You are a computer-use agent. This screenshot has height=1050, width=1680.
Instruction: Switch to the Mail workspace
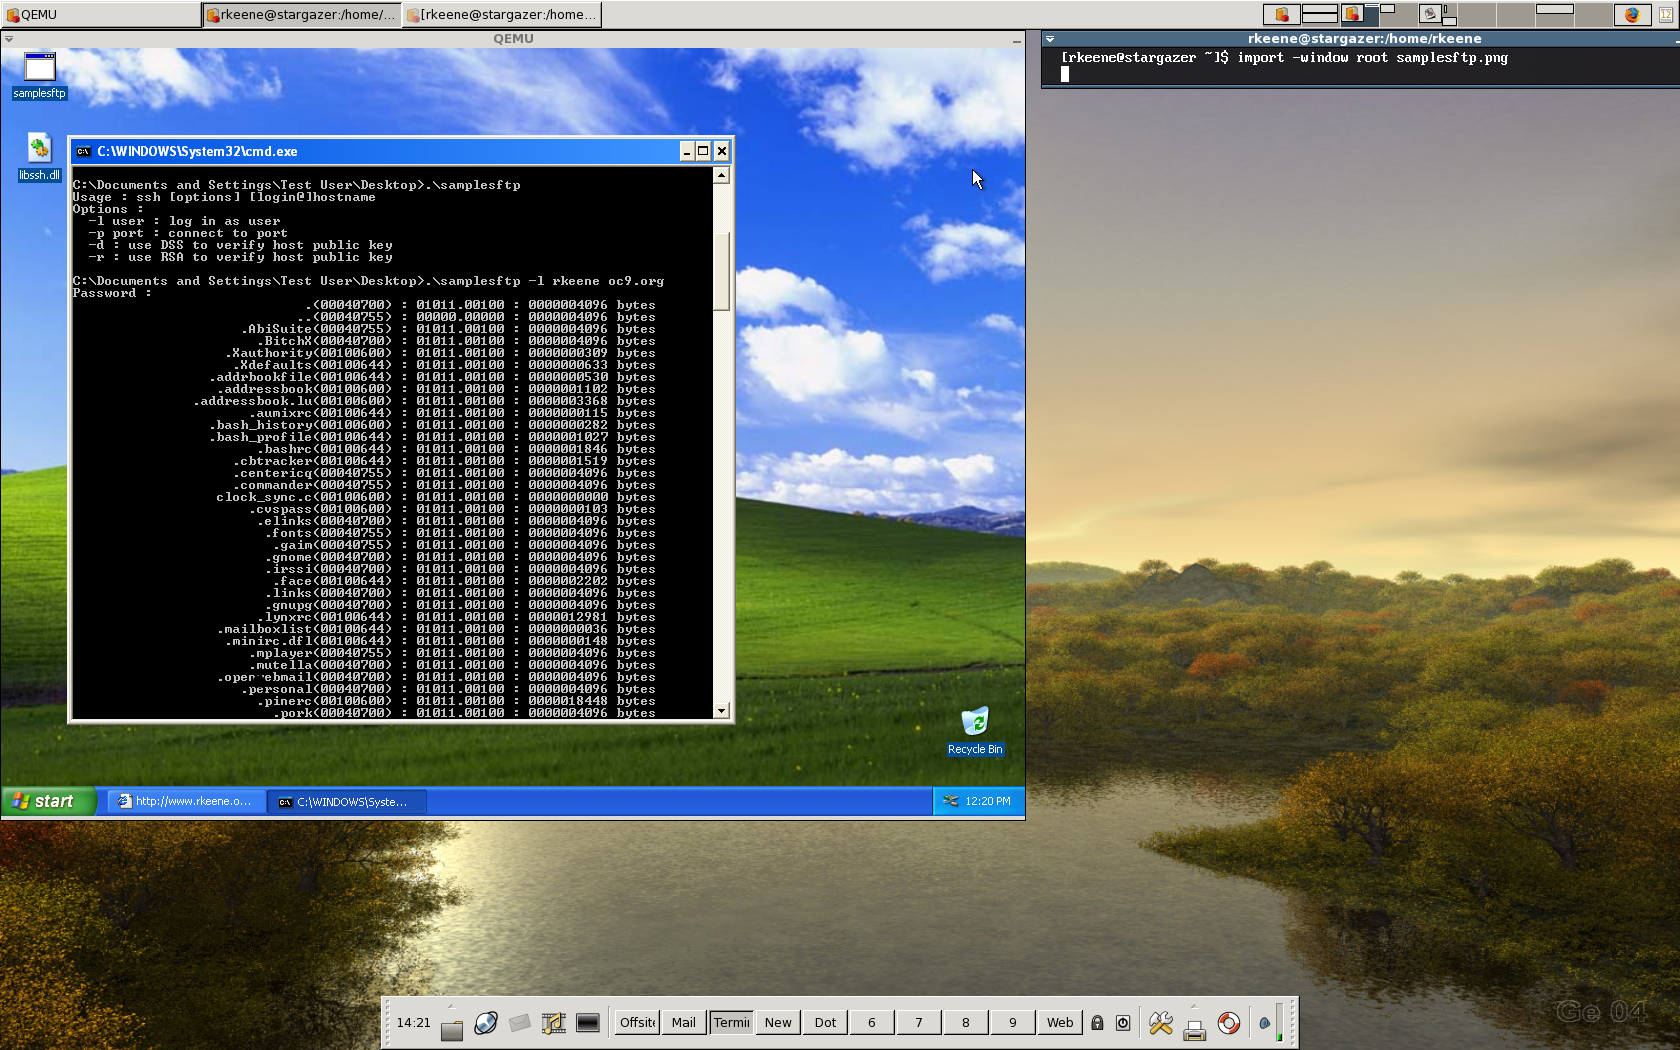click(x=684, y=1023)
